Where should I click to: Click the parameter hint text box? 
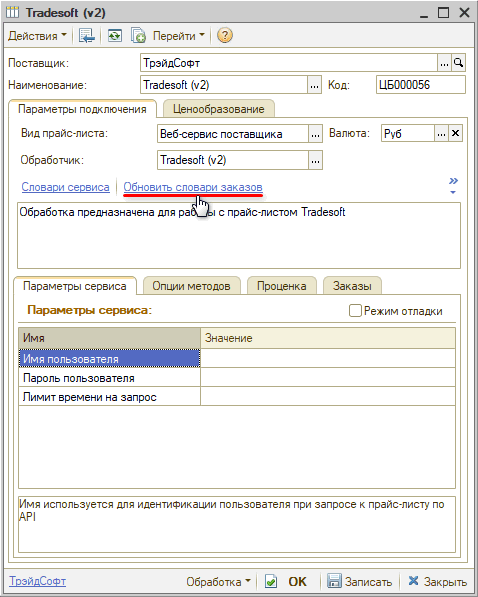click(x=237, y=524)
